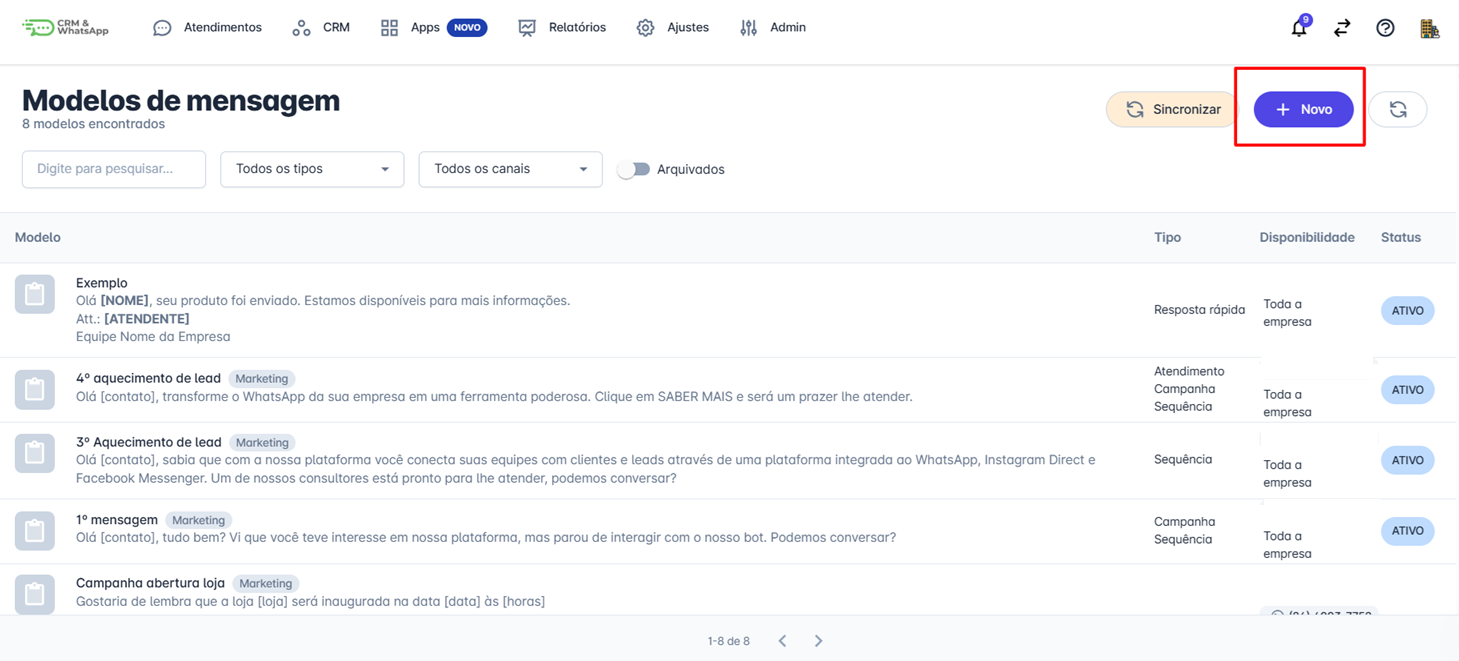Click the CRM & WhatsApp logo
Image resolution: width=1459 pixels, height=661 pixels.
point(66,28)
